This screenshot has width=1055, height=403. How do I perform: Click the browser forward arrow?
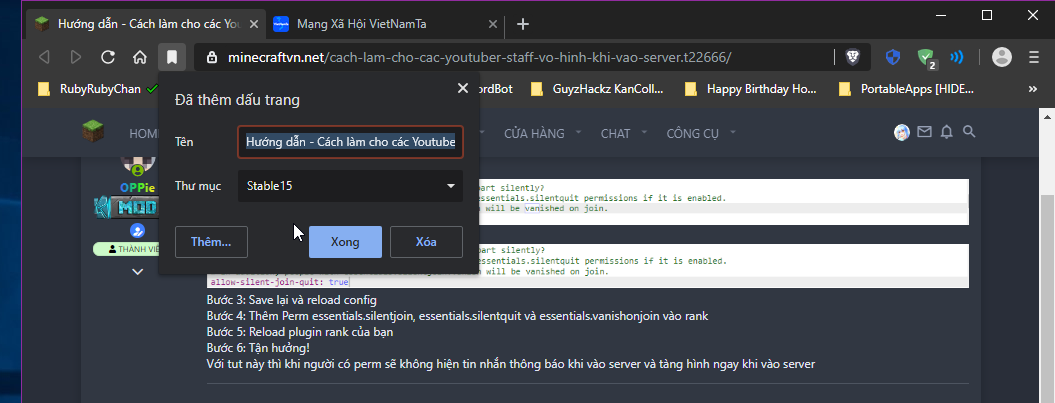tap(76, 57)
